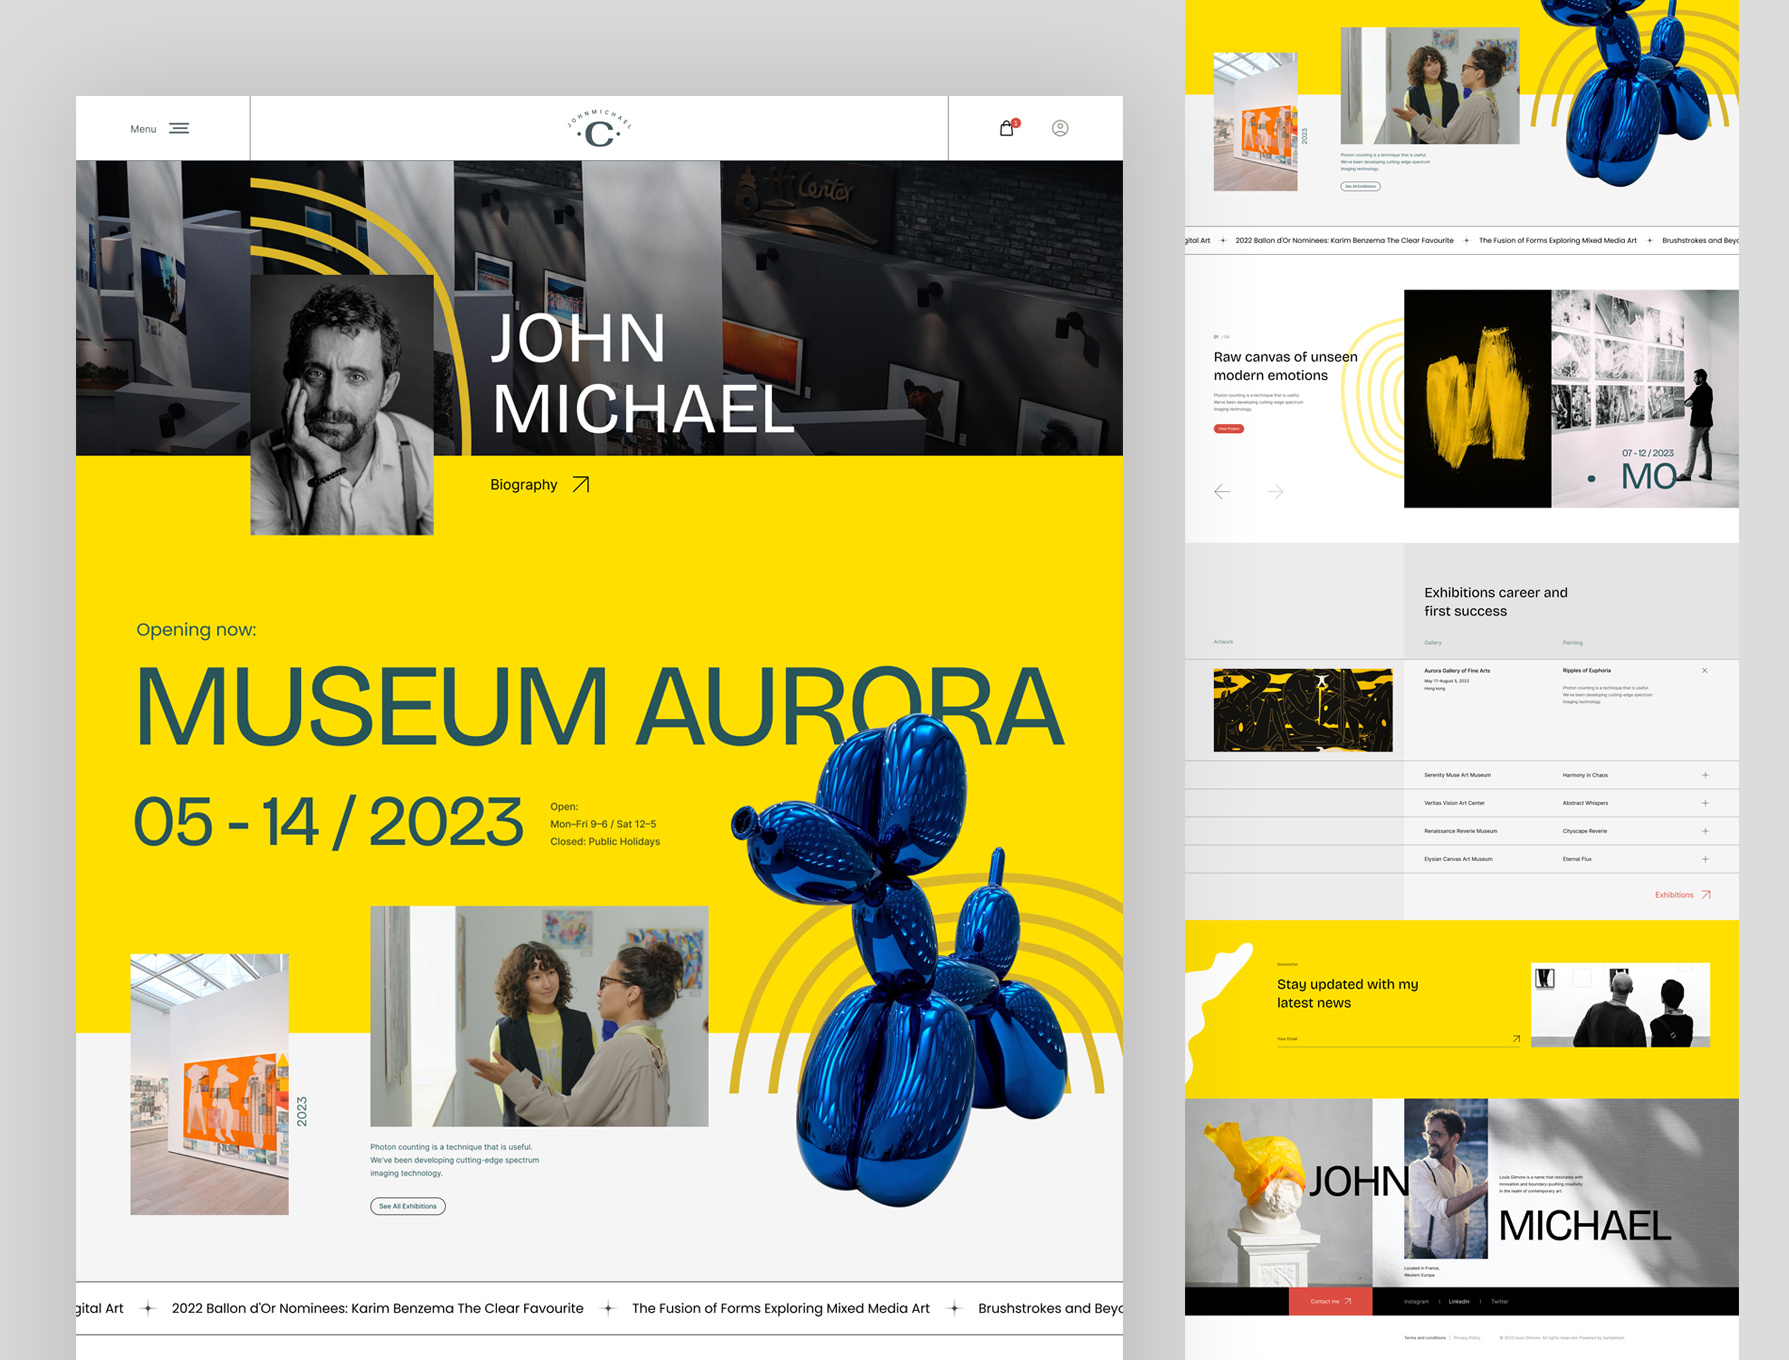This screenshot has width=1789, height=1360.
Task: Click the next slide arrow
Action: [x=1275, y=491]
